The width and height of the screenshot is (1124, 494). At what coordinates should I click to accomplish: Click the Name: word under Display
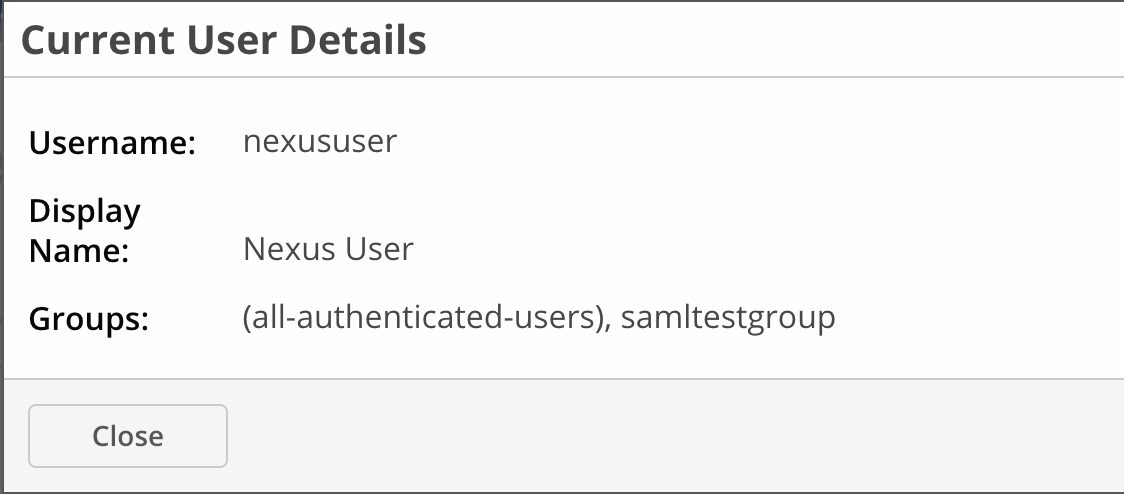tap(80, 250)
